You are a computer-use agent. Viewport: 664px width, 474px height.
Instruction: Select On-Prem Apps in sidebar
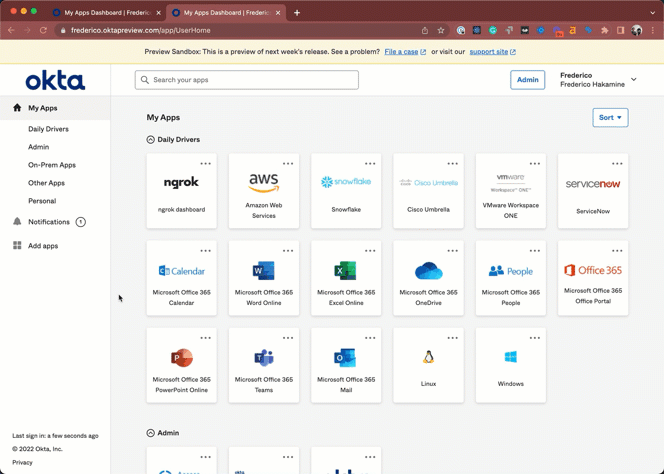pos(52,165)
